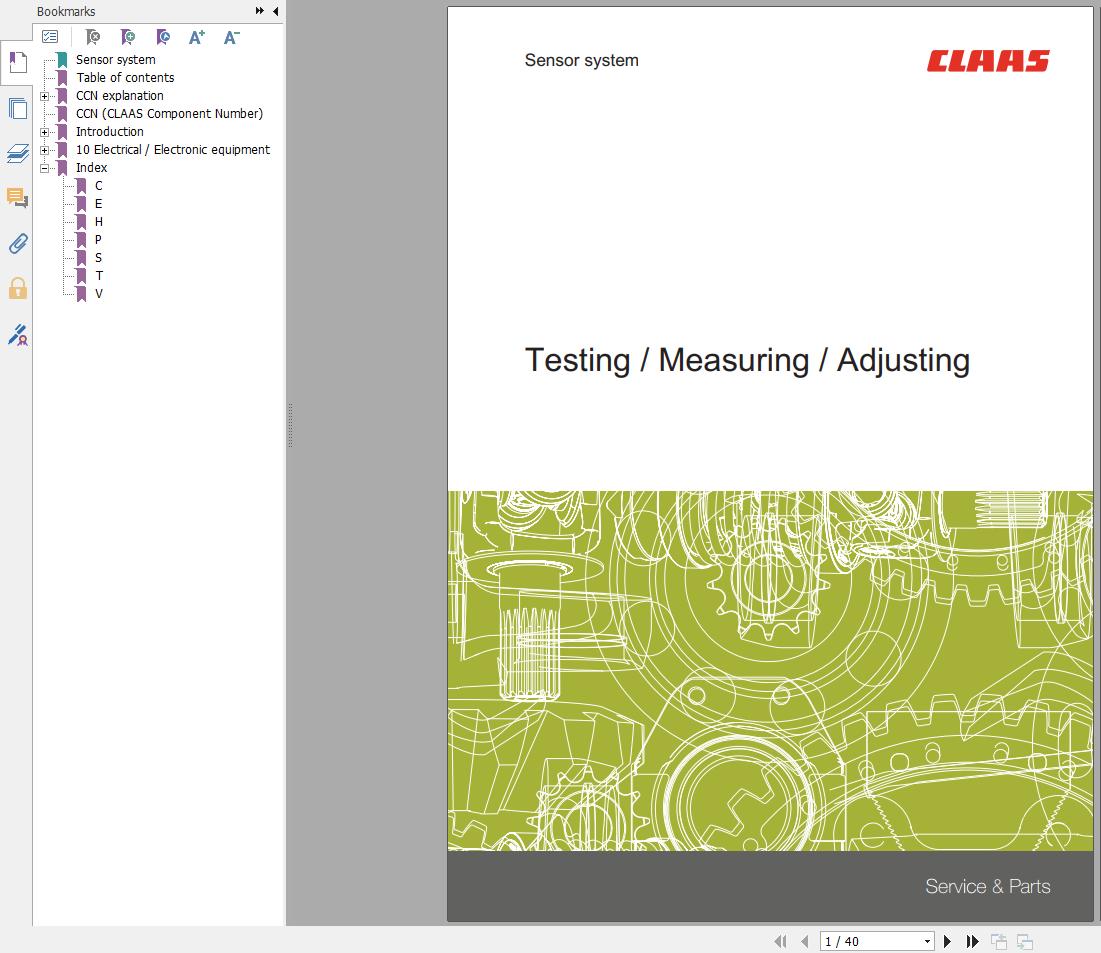This screenshot has width=1101, height=953.
Task: Increase bookmark font size with A+
Action: point(197,37)
